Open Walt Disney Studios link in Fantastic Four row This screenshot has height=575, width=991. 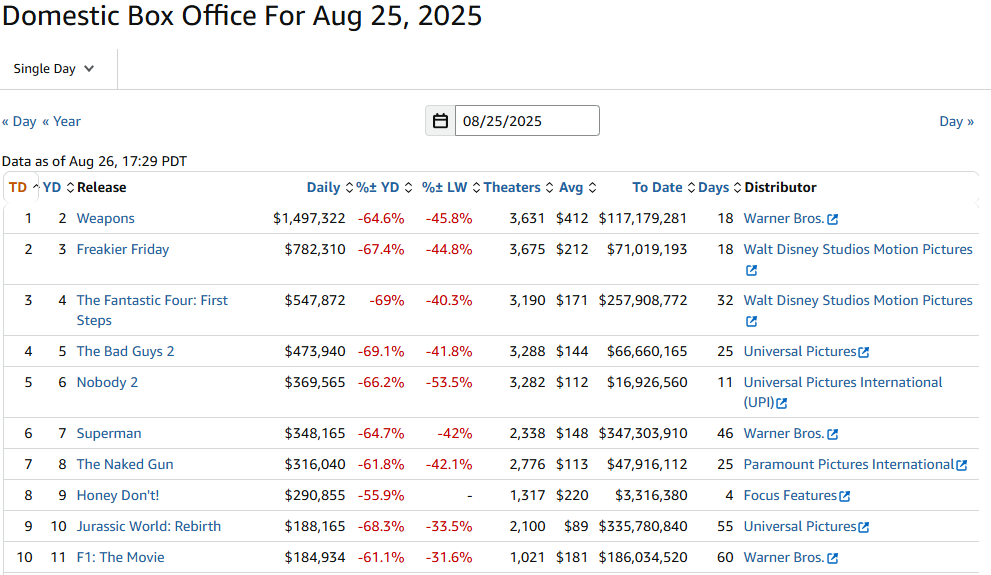(858, 301)
